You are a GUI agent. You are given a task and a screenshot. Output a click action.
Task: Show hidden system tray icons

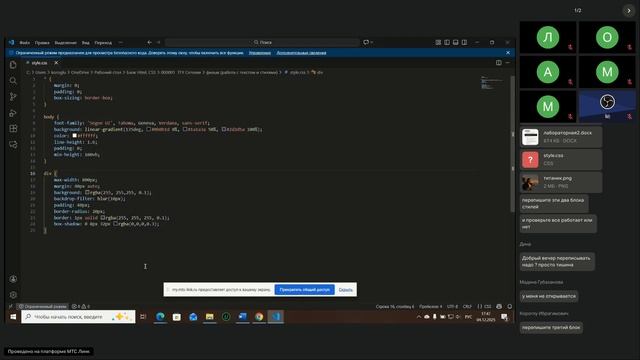pyautogui.click(x=418, y=317)
